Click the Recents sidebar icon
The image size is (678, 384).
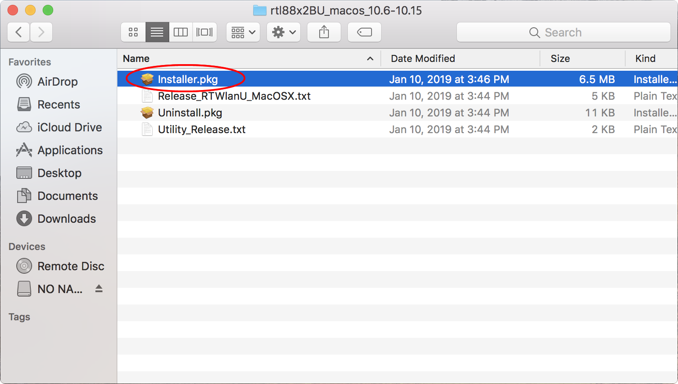24,104
